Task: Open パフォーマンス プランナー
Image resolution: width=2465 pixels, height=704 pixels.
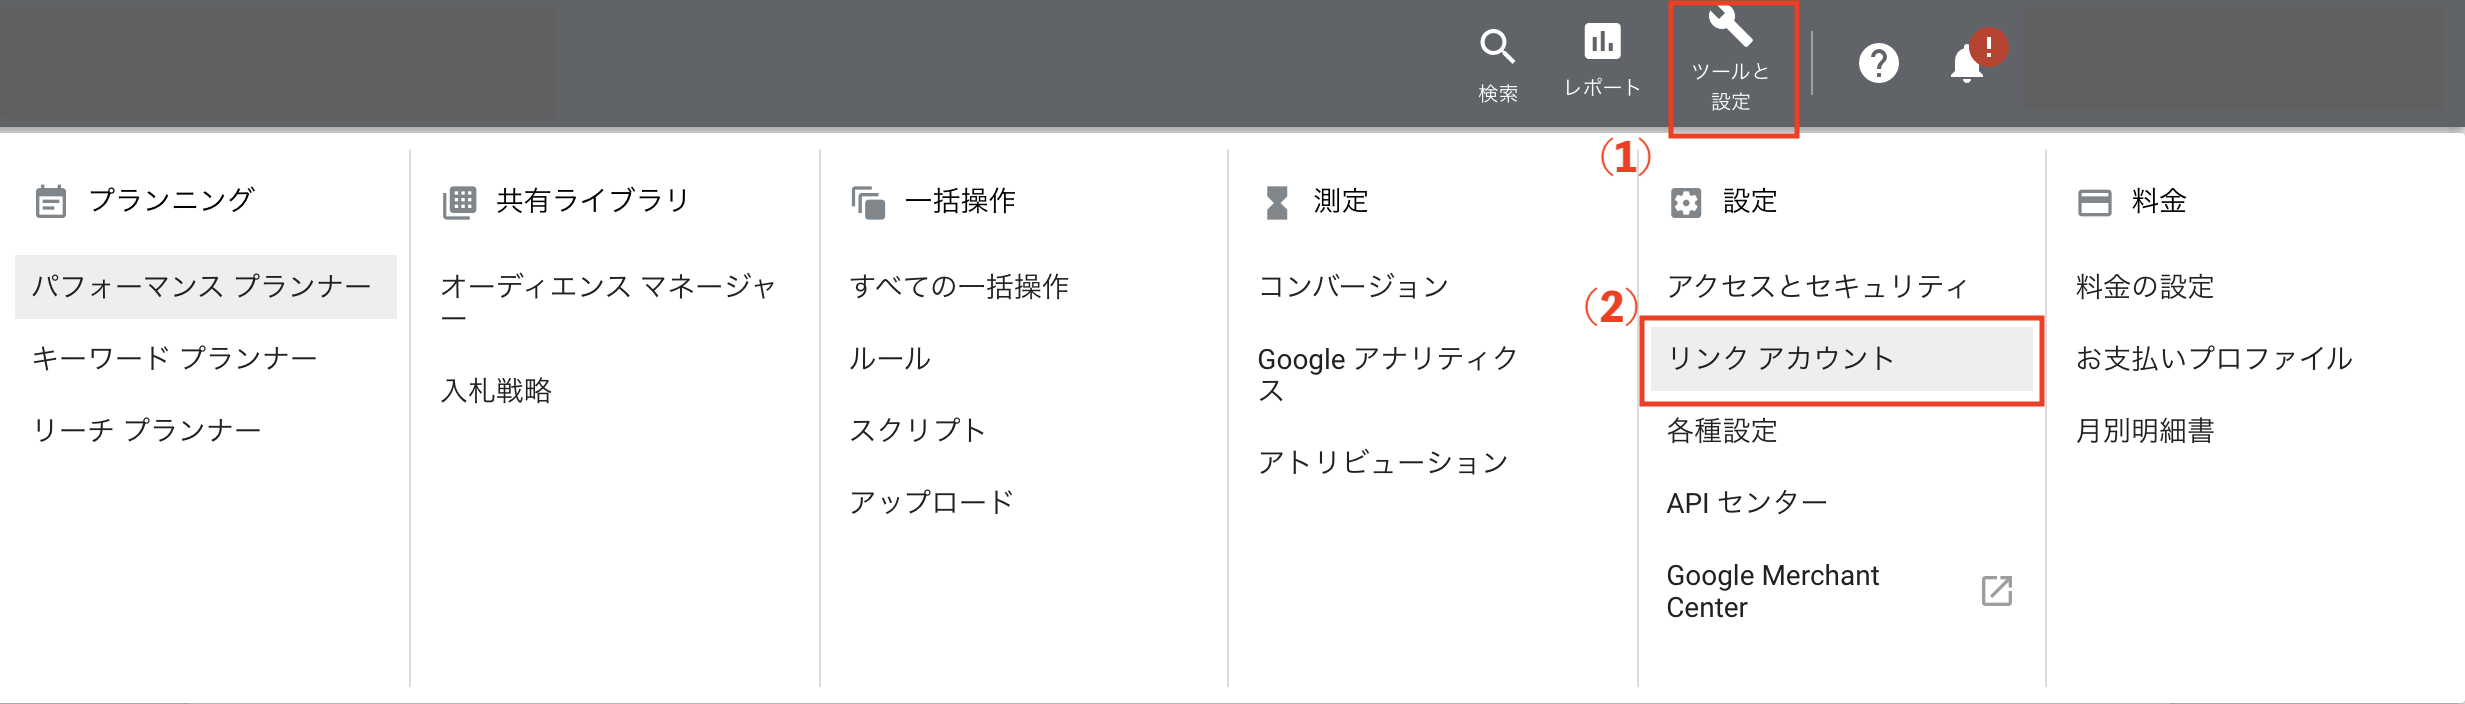Action: click(204, 285)
